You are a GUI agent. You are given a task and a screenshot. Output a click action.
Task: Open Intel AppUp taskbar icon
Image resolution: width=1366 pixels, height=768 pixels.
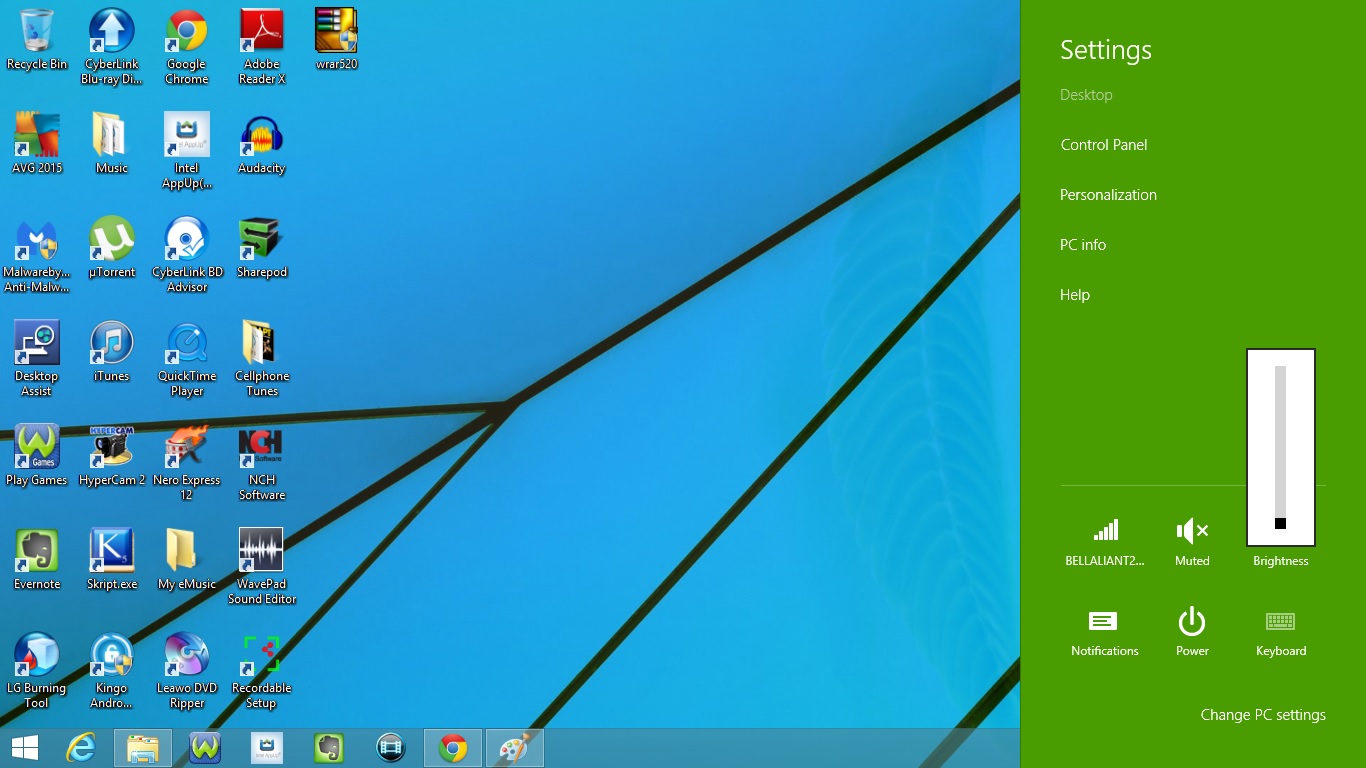tap(267, 748)
